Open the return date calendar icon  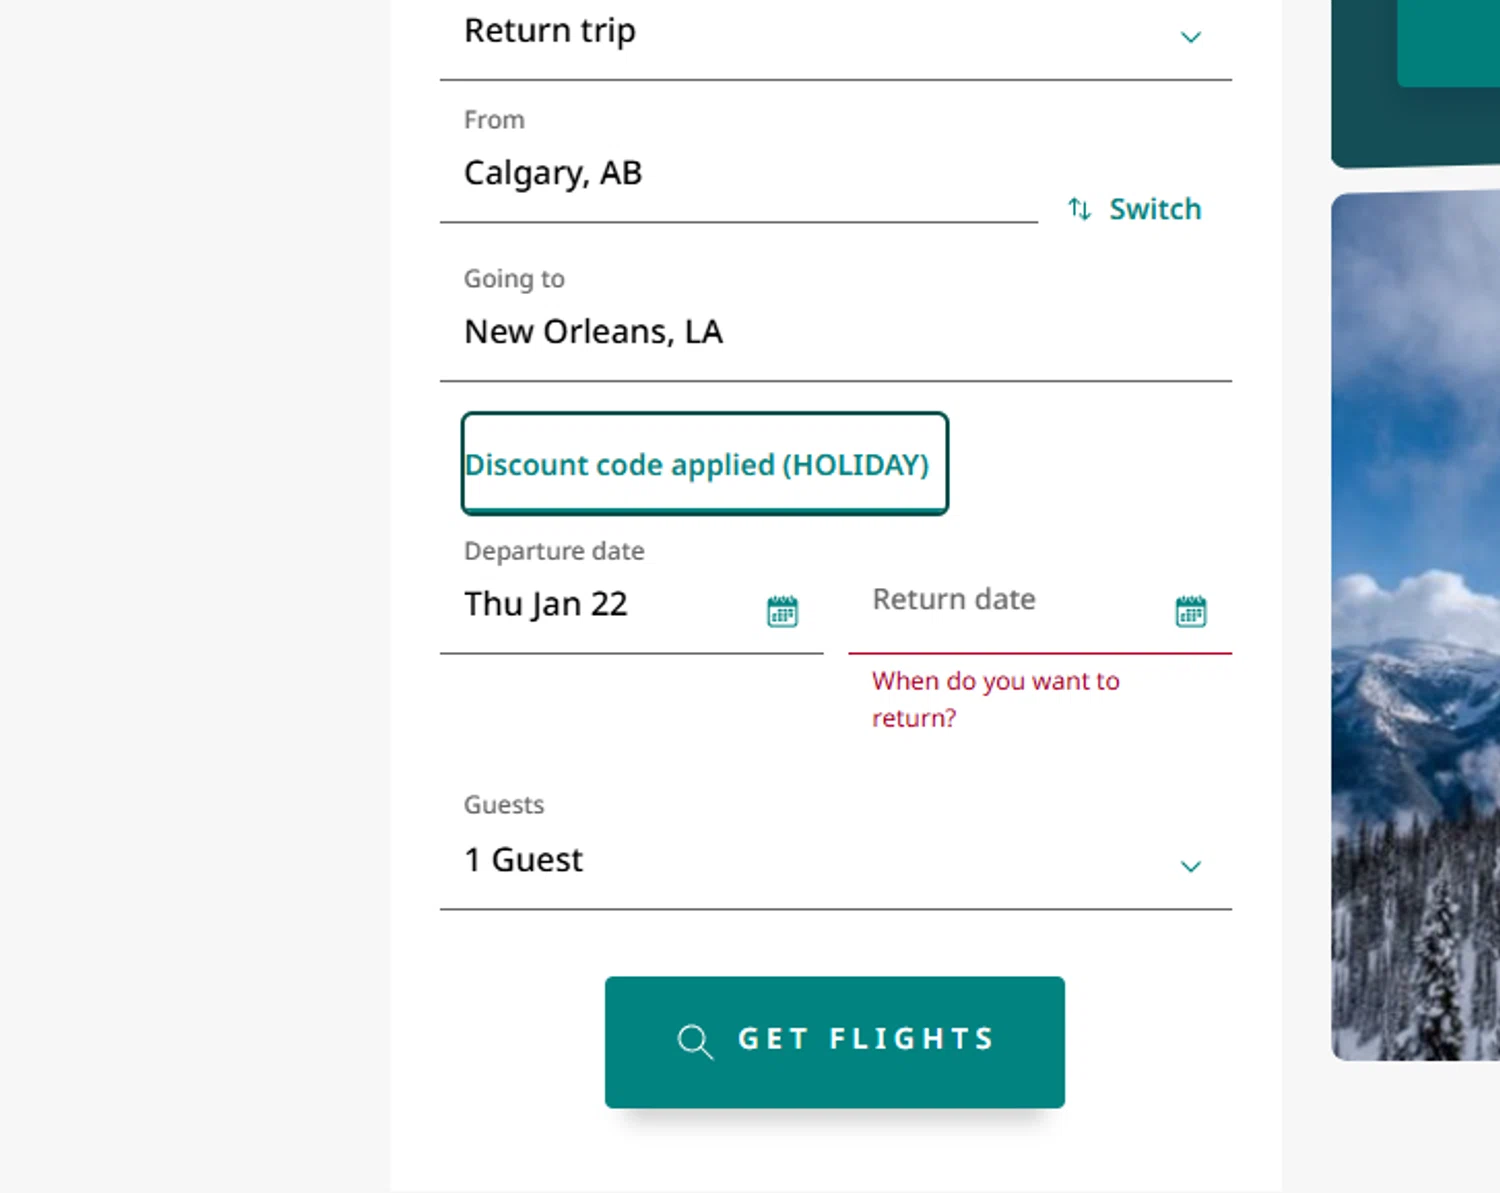click(1190, 611)
